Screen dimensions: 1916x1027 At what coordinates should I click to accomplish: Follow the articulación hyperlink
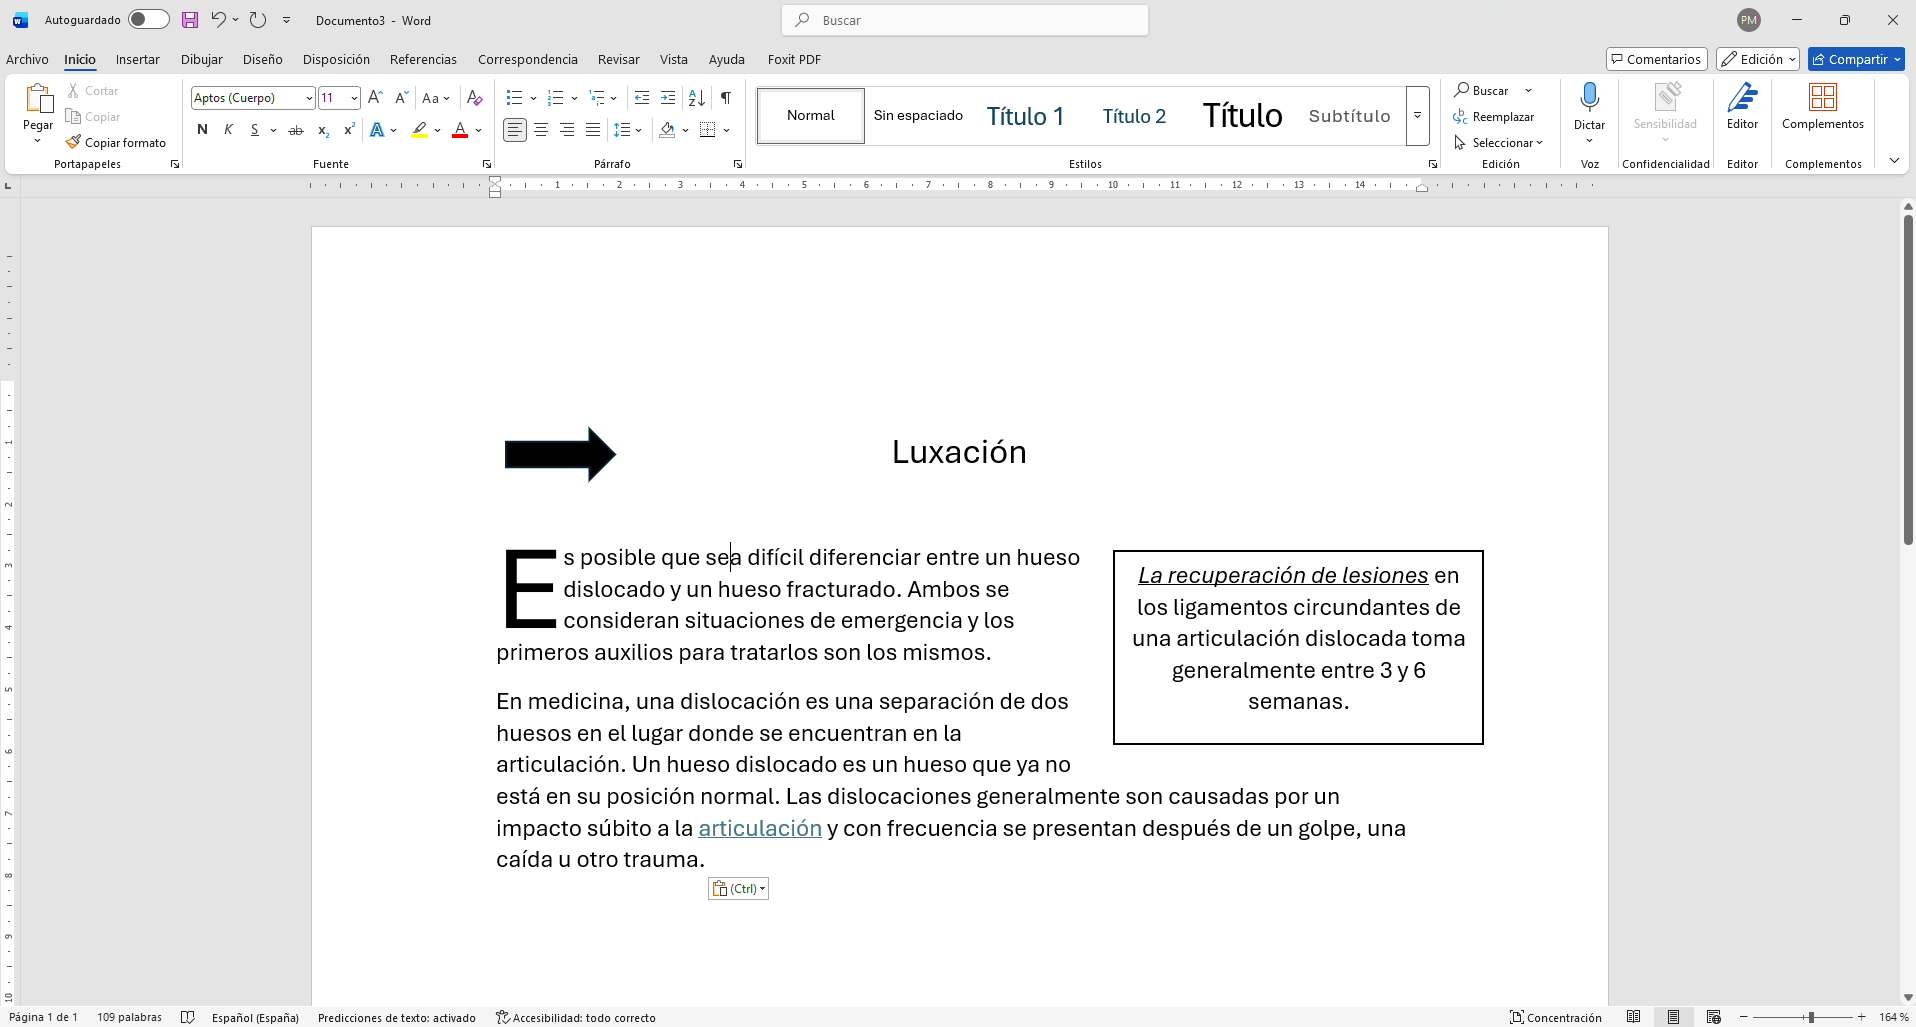(x=760, y=828)
